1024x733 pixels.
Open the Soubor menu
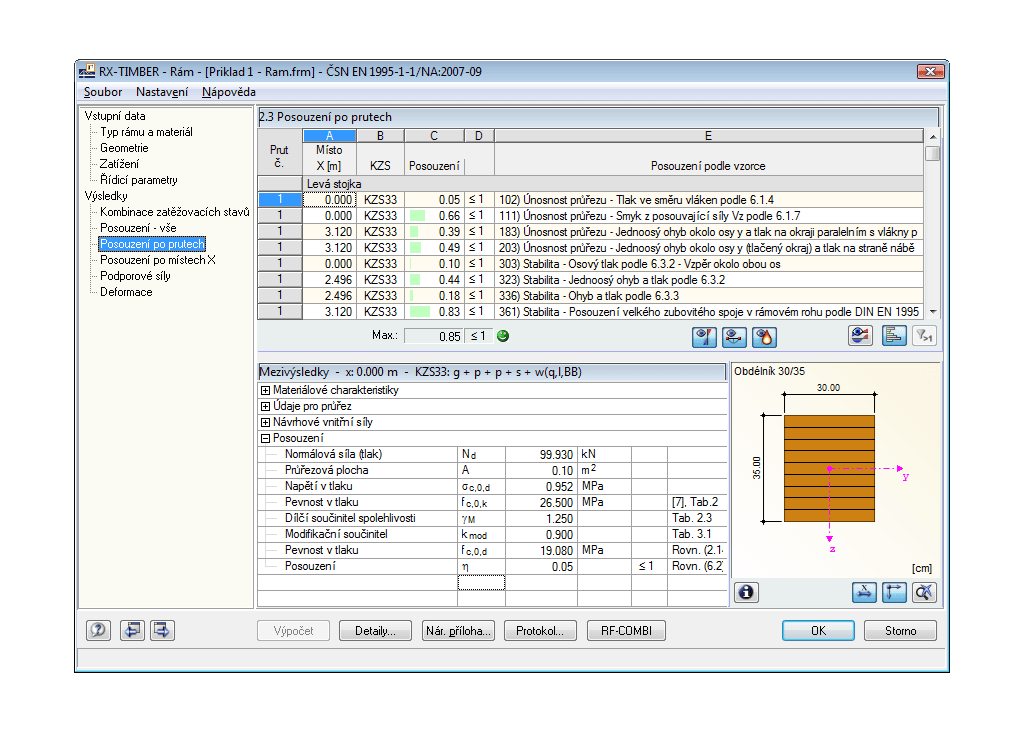pos(103,92)
